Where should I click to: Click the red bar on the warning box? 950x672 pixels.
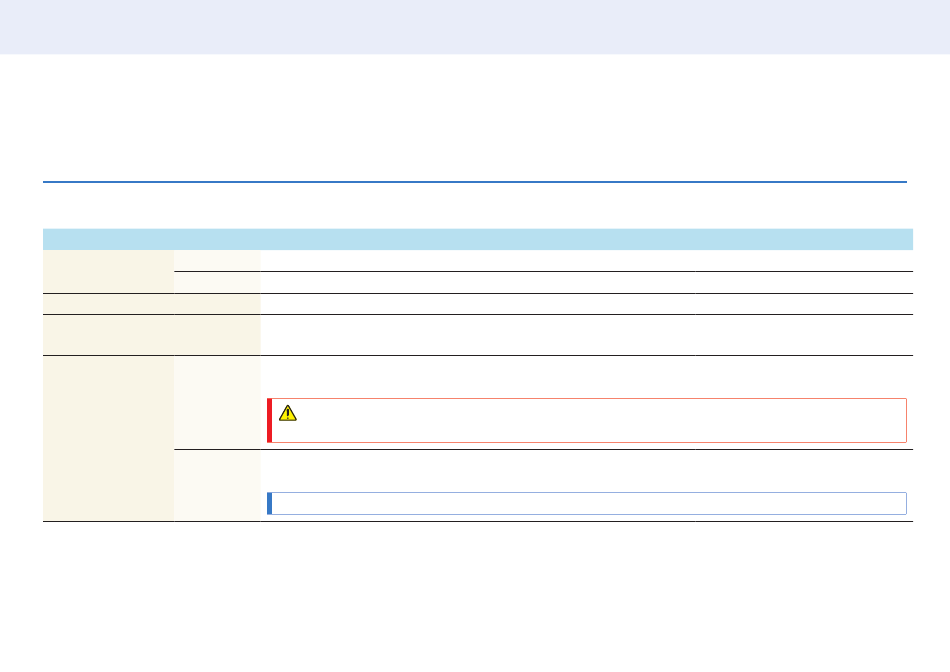coord(270,421)
